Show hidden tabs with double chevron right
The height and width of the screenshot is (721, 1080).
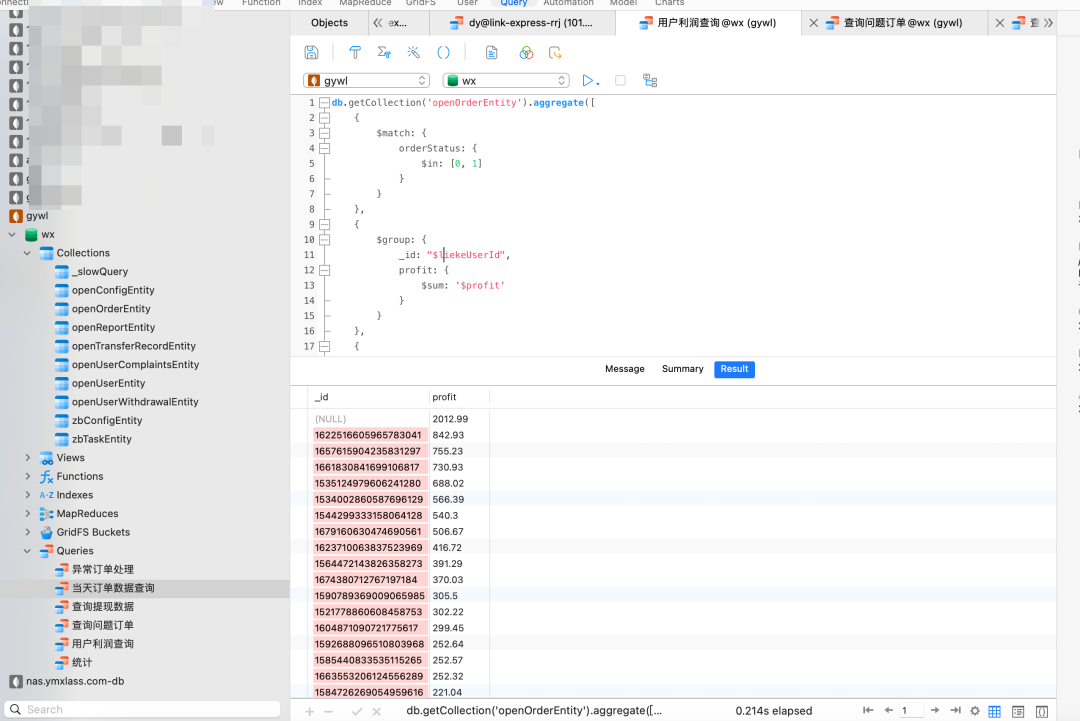click(1048, 23)
